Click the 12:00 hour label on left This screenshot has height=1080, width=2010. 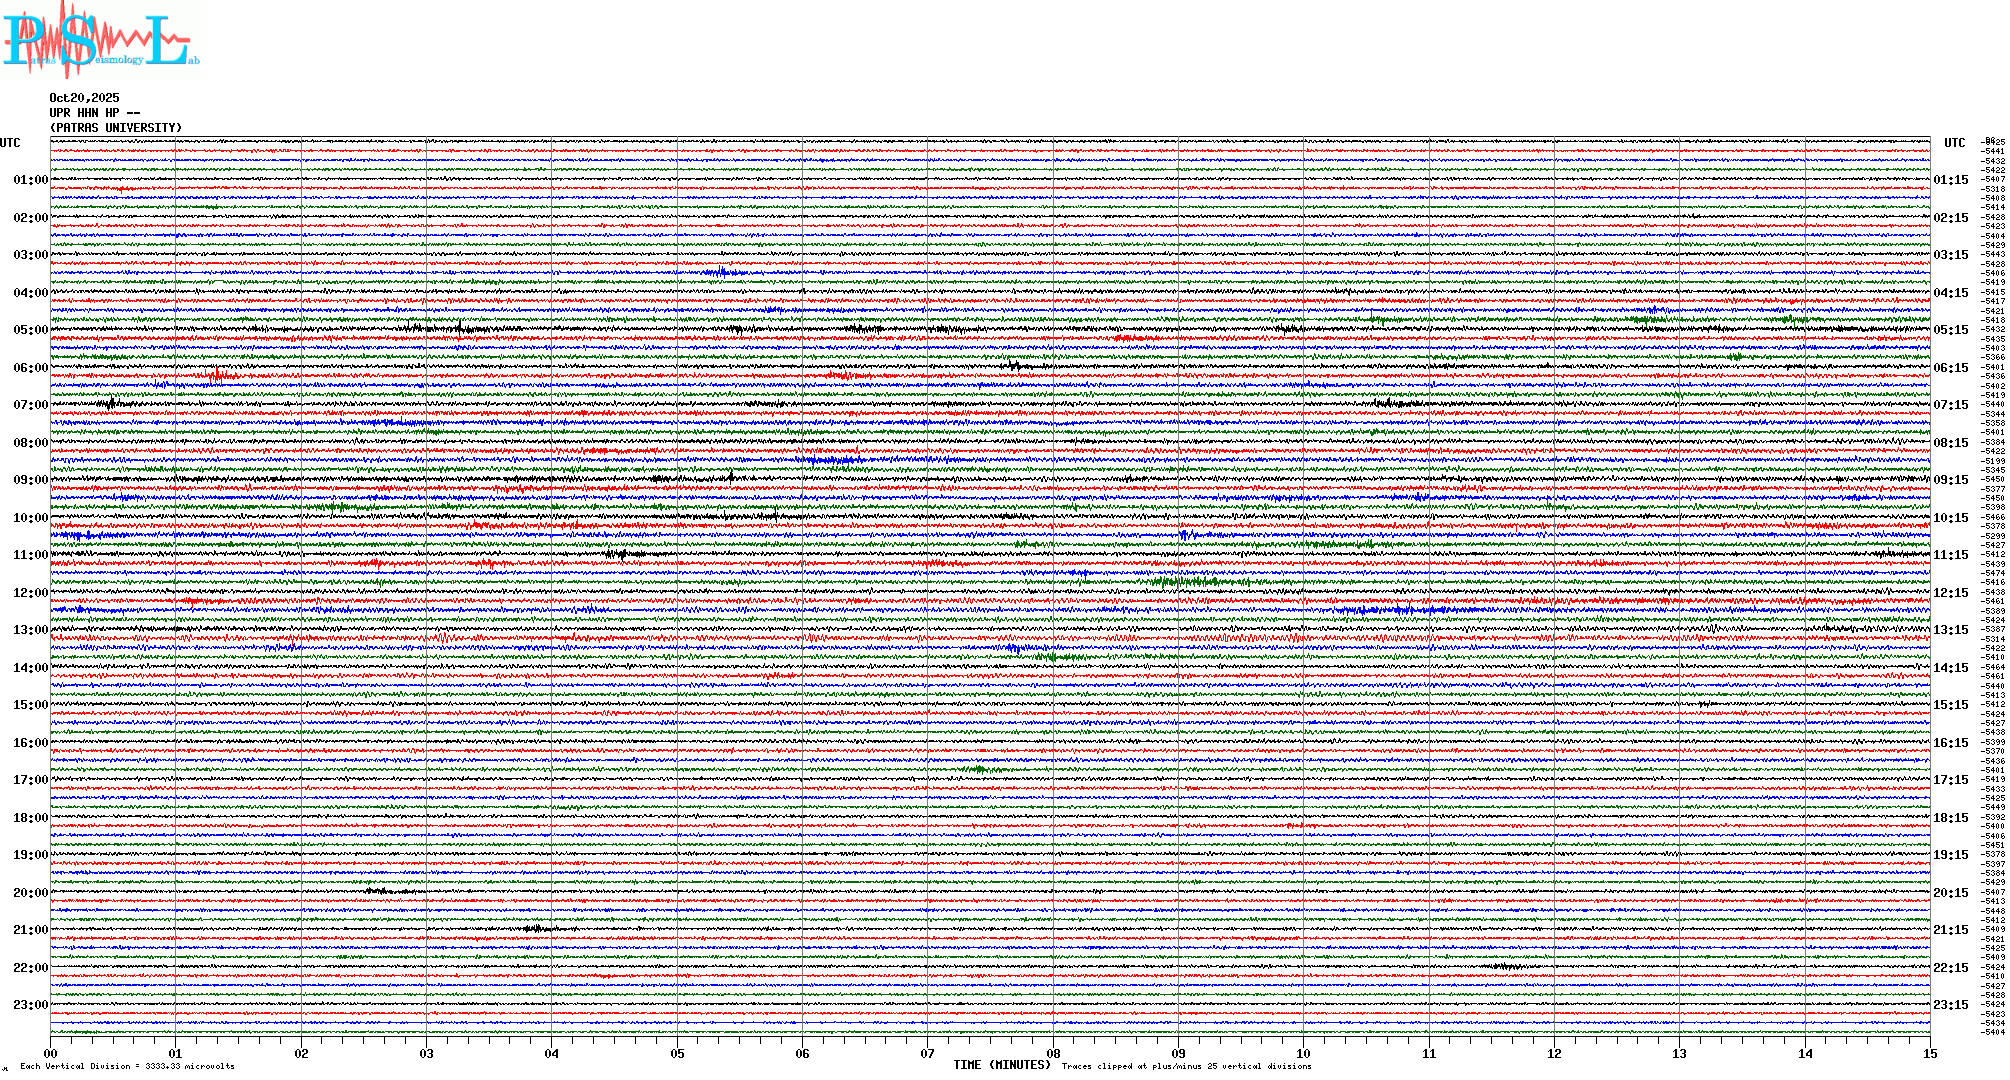(30, 593)
